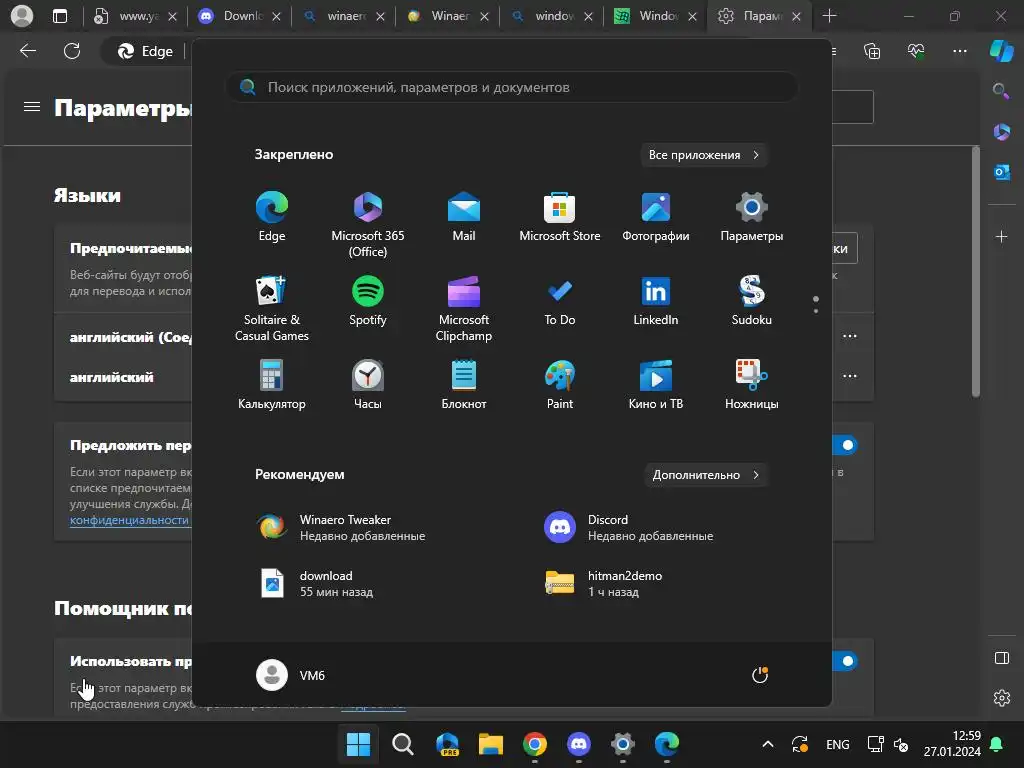This screenshot has width=1024, height=768.
Task: Open Microsoft Store pinned app
Action: pyautogui.click(x=560, y=217)
